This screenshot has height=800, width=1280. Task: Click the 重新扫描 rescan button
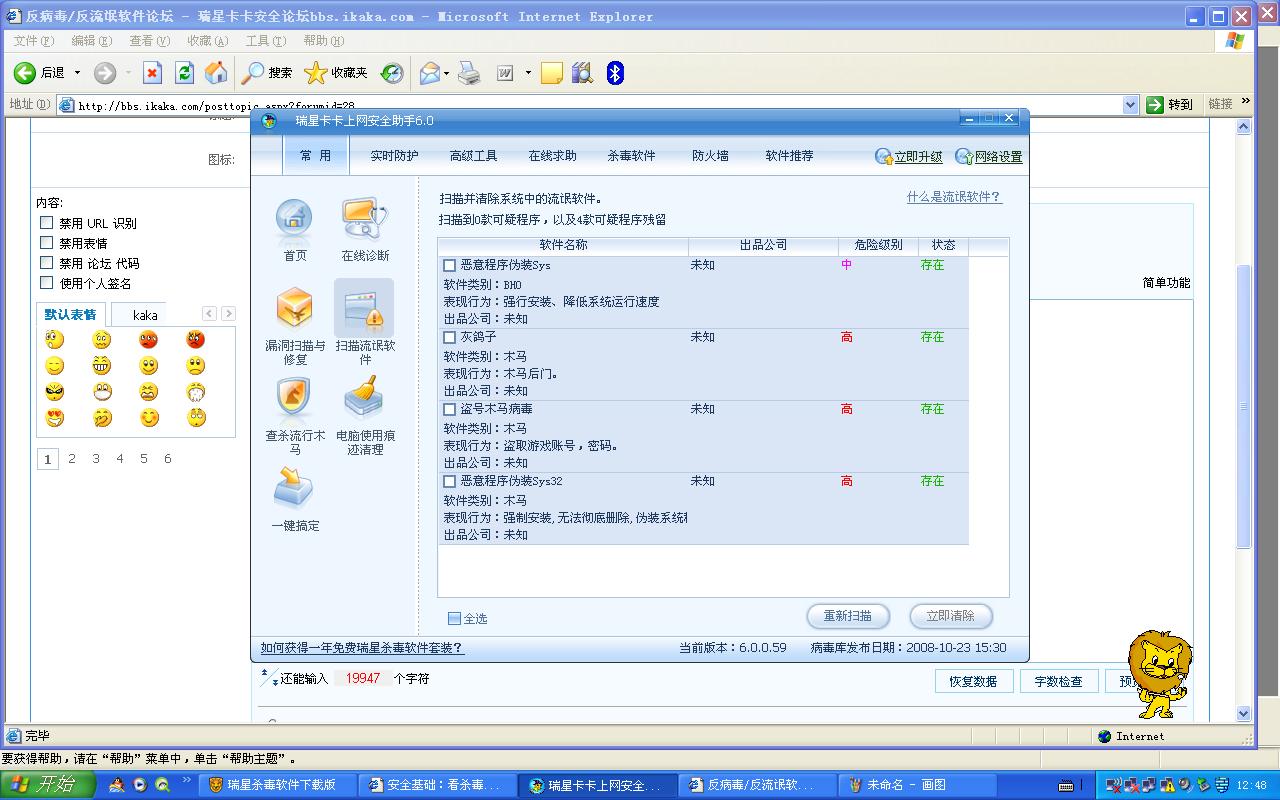[848, 616]
